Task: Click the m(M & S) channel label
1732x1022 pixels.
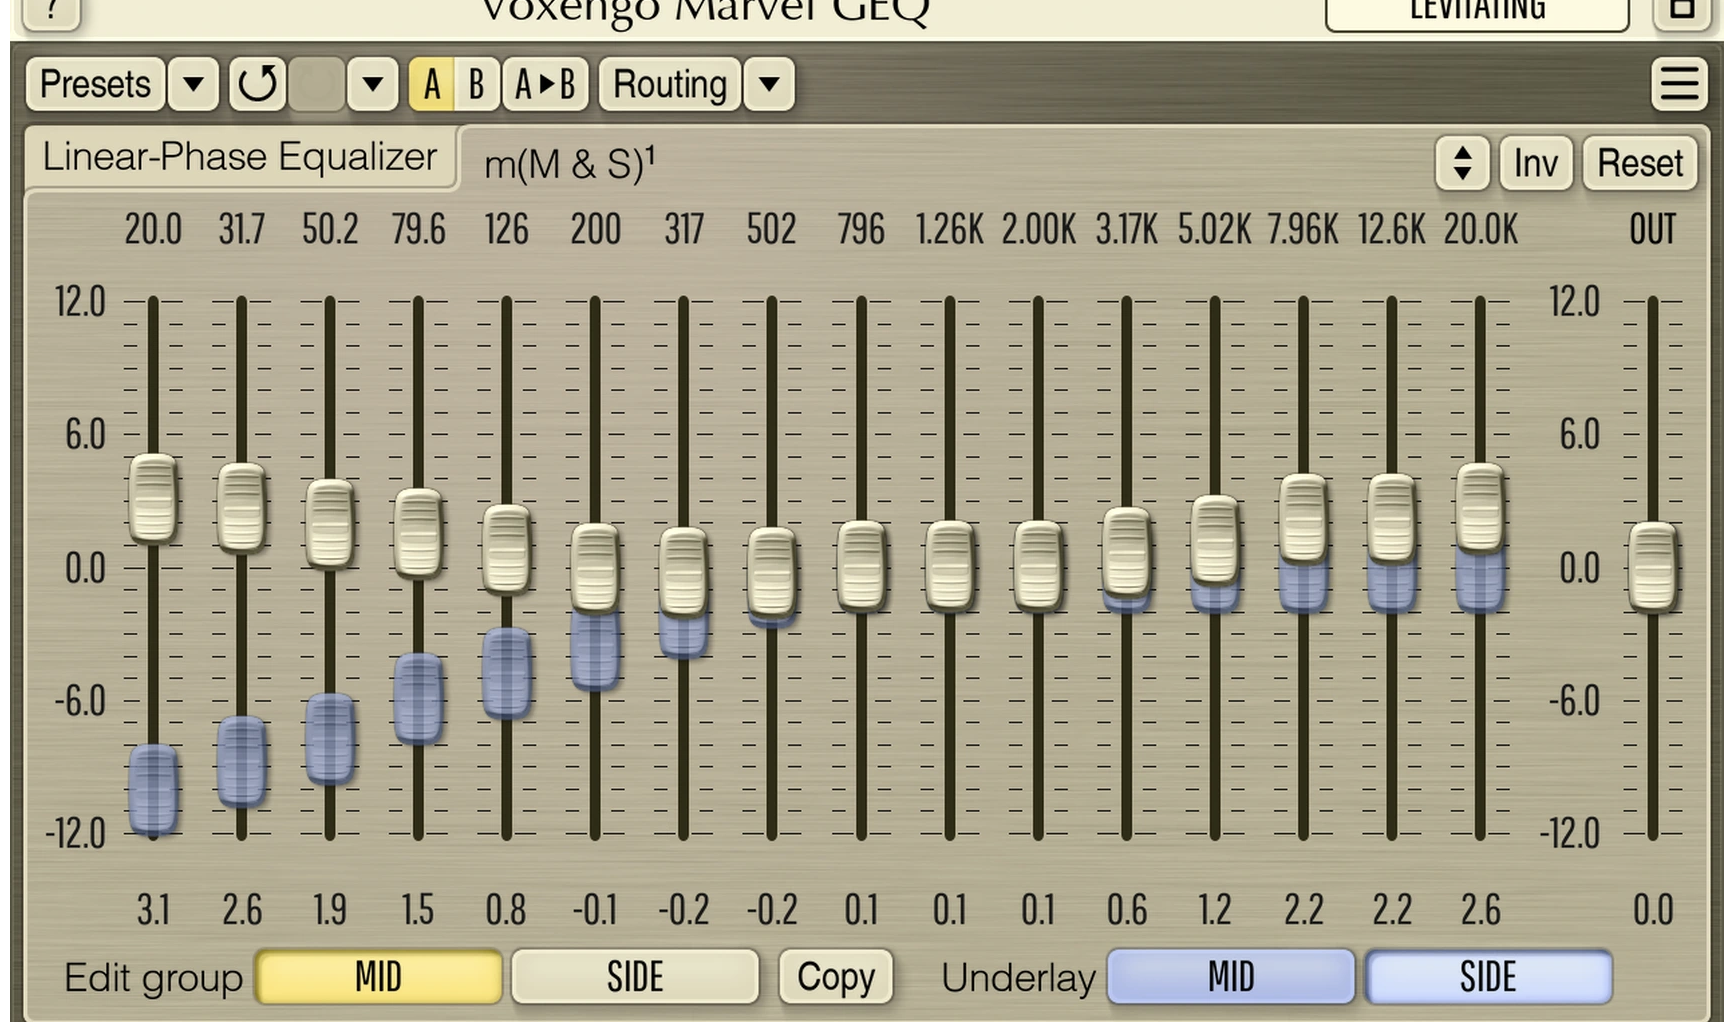Action: pos(569,163)
